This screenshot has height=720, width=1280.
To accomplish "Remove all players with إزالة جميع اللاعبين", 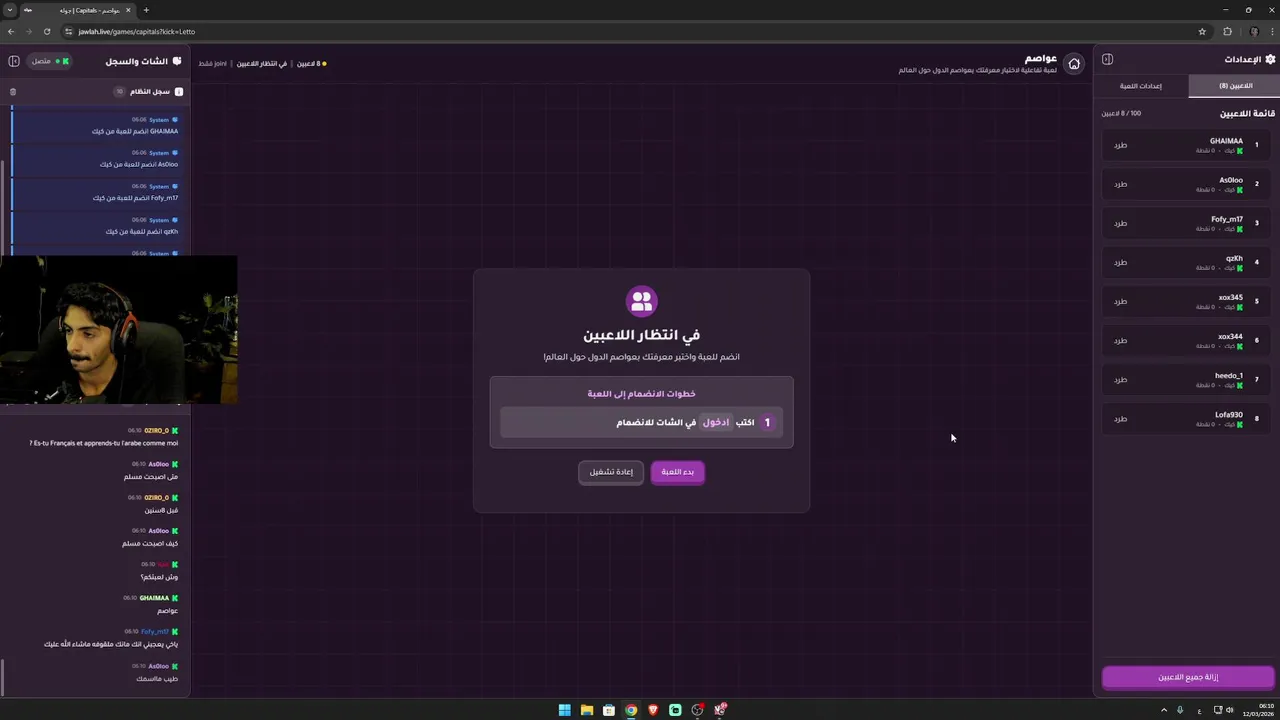I will (x=1188, y=677).
